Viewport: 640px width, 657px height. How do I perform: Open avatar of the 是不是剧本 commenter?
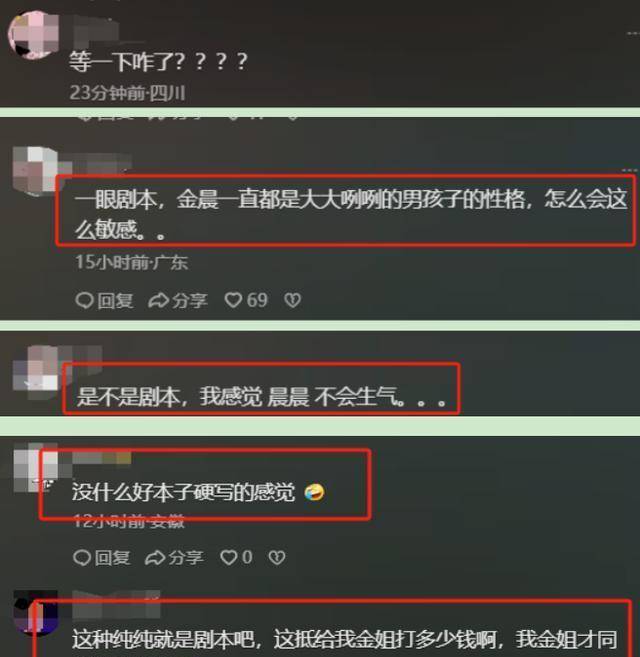[36, 369]
